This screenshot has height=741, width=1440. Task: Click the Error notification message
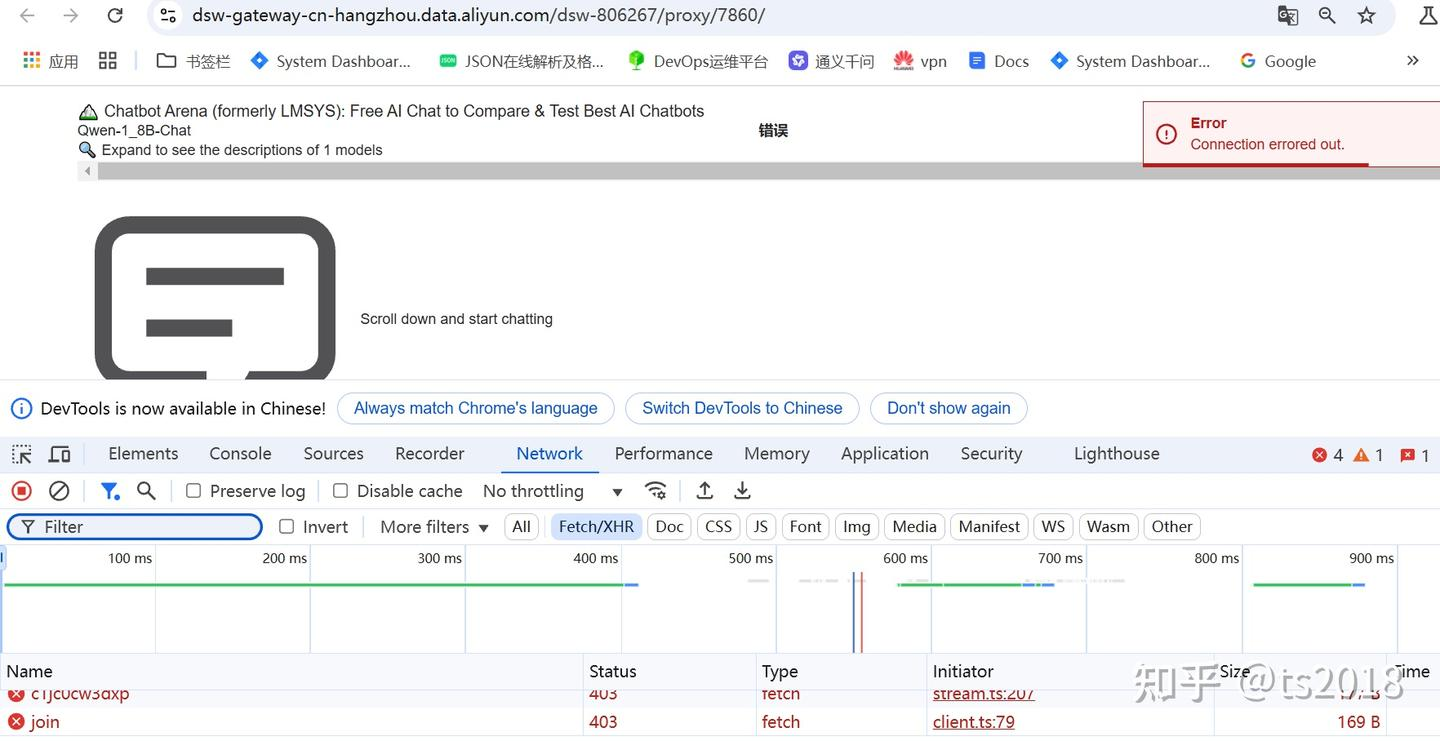coord(1291,133)
